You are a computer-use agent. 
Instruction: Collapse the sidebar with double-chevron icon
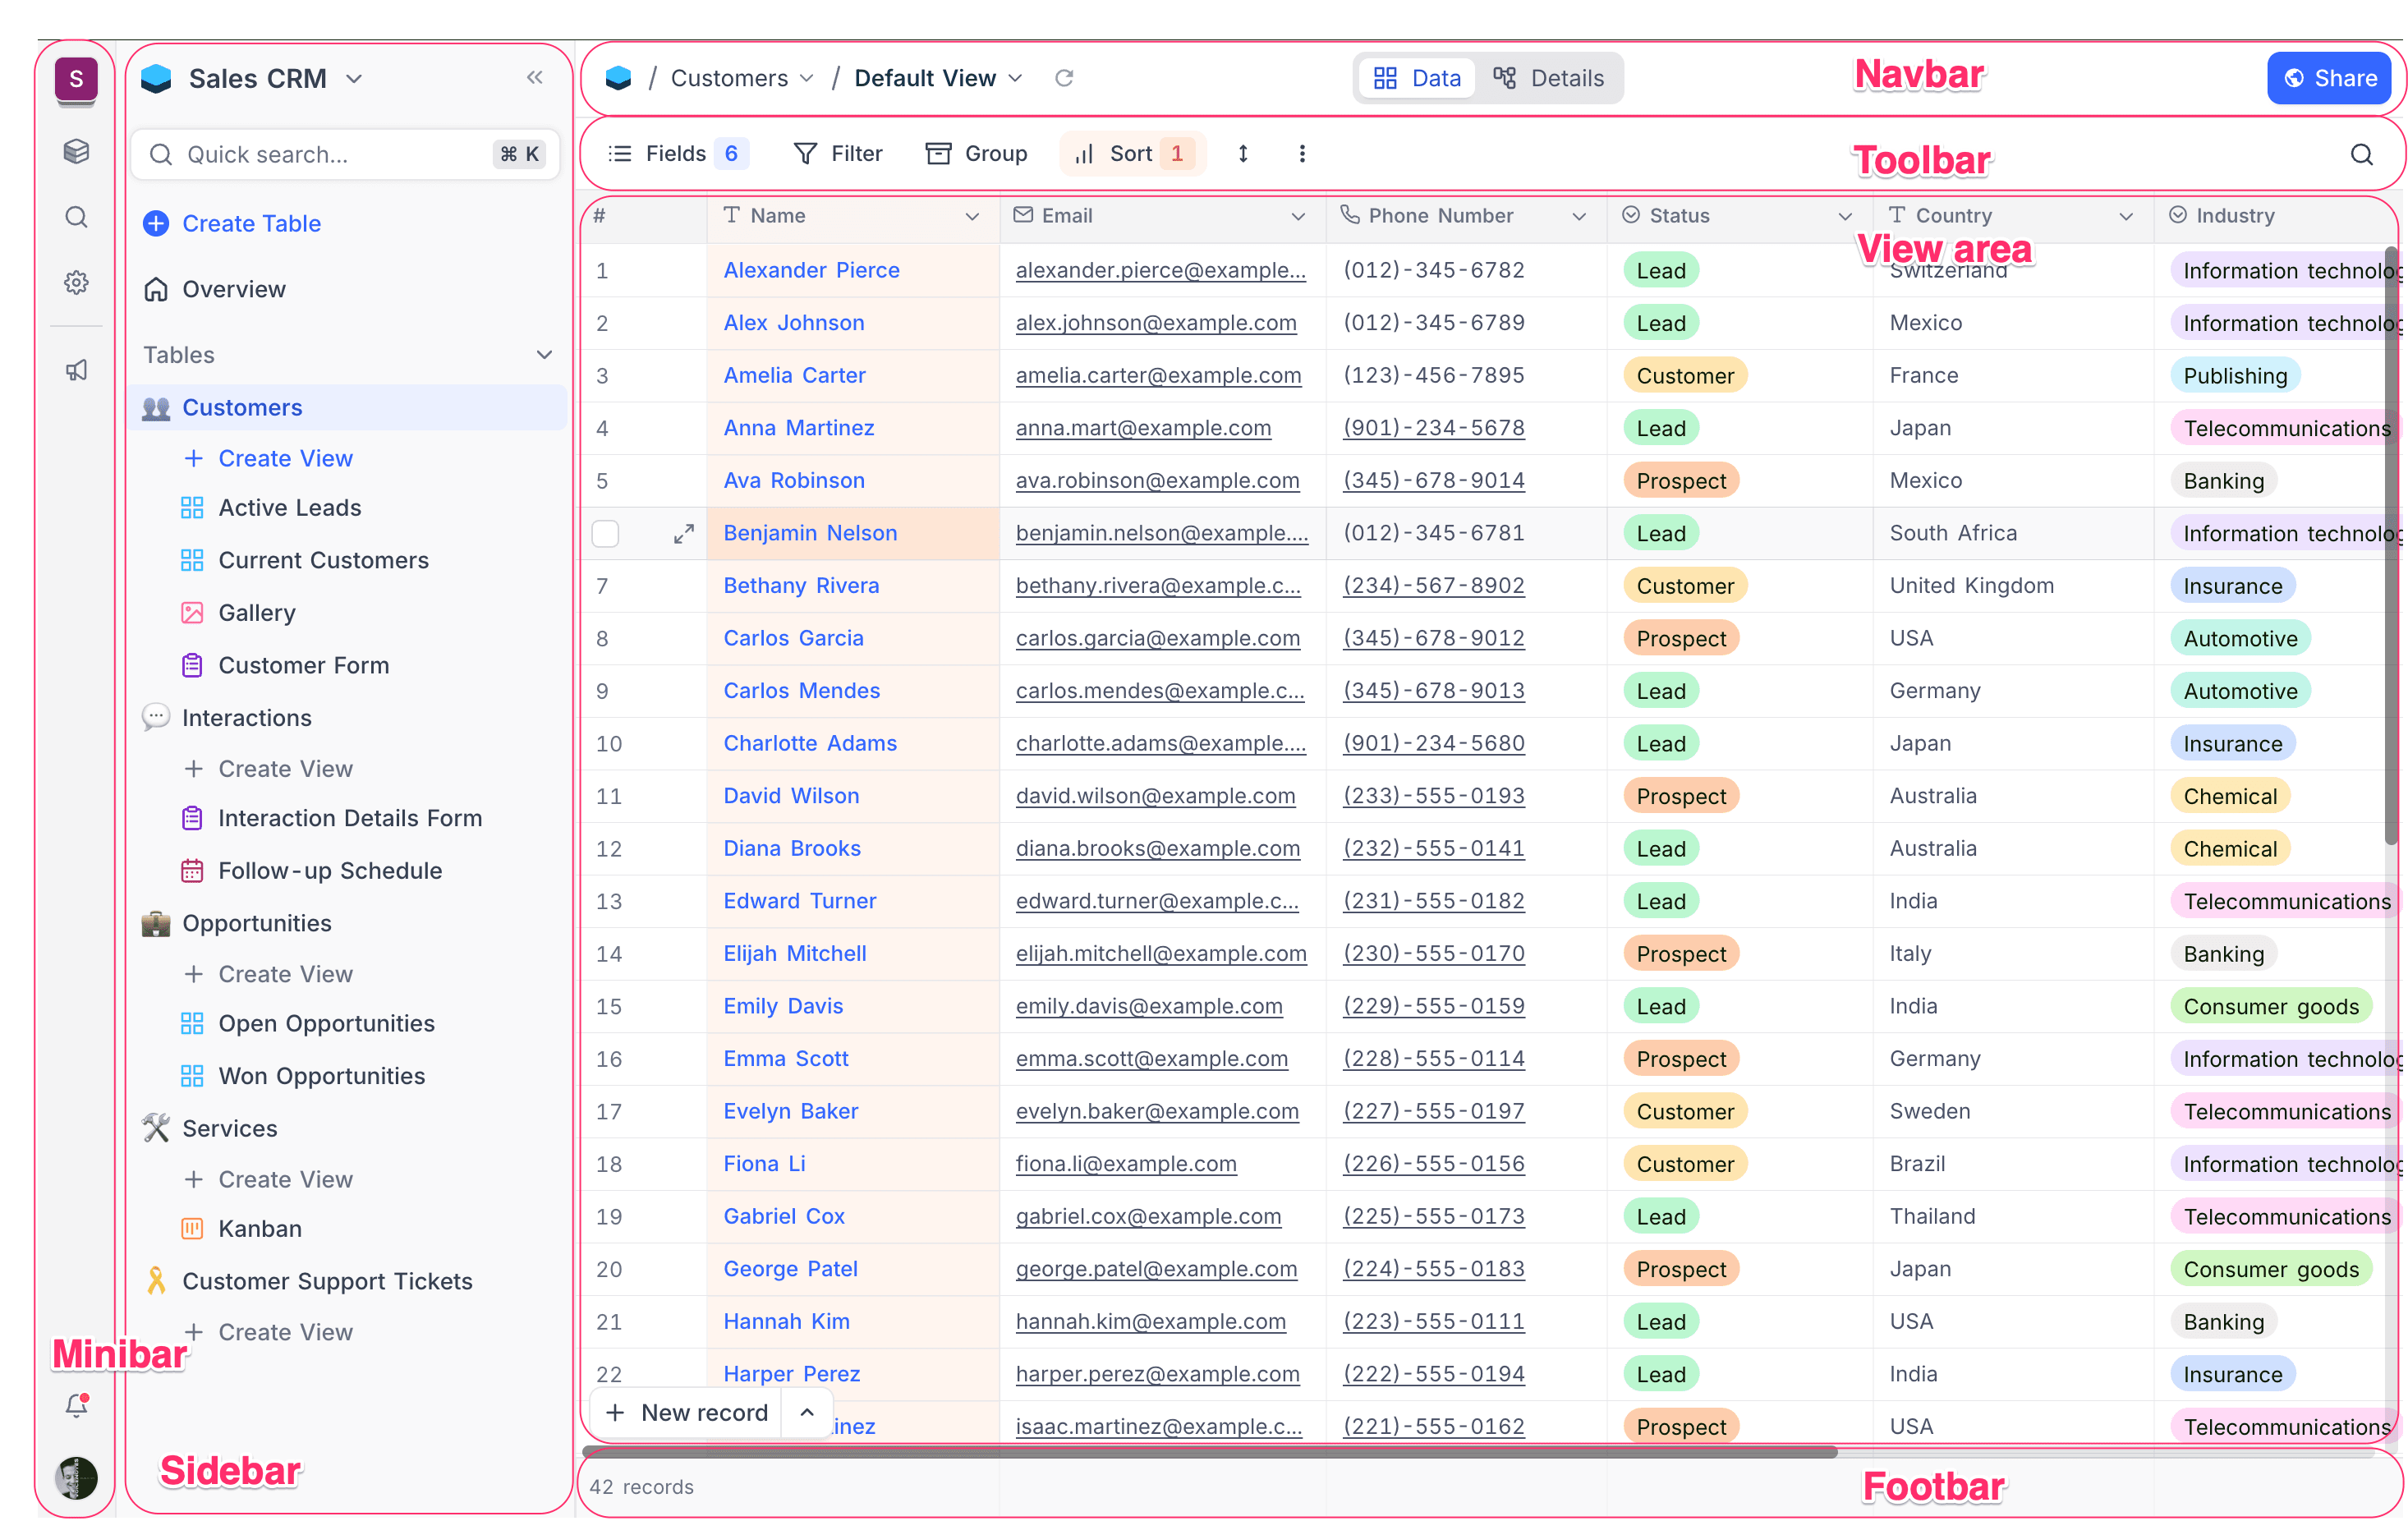pyautogui.click(x=535, y=77)
